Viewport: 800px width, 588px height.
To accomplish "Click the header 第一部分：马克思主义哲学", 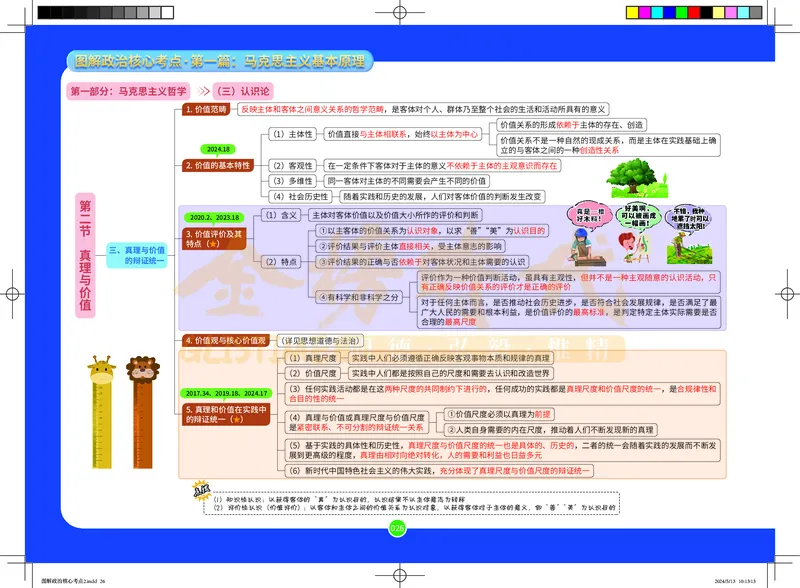I will coord(128,88).
